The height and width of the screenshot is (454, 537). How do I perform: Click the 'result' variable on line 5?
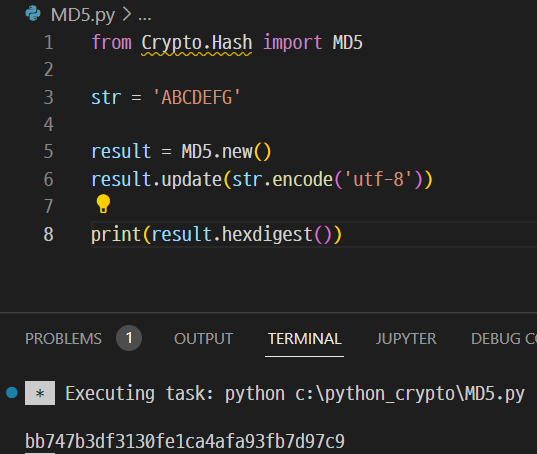(x=121, y=151)
